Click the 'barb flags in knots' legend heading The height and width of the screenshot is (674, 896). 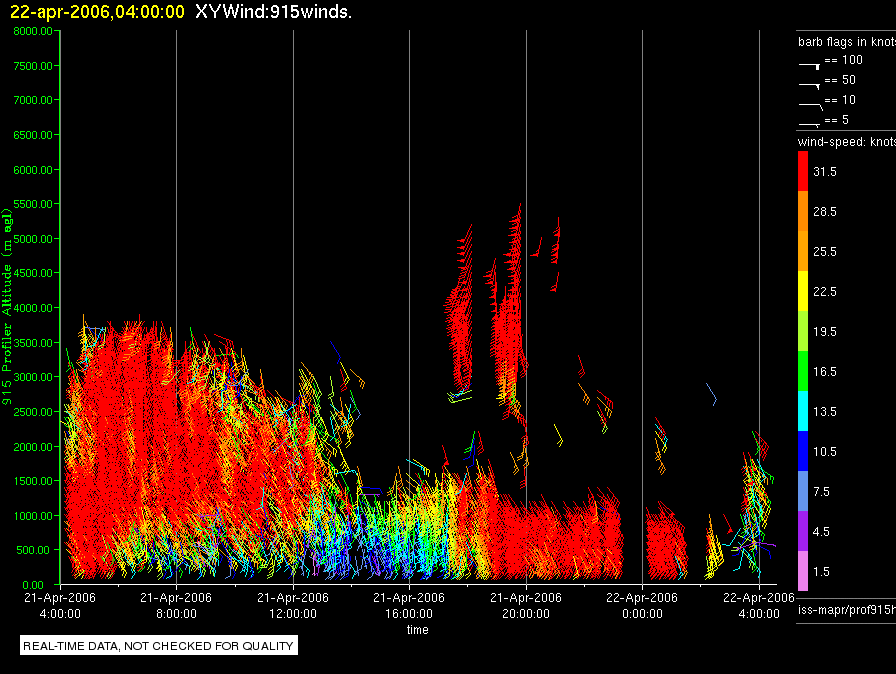point(847,42)
